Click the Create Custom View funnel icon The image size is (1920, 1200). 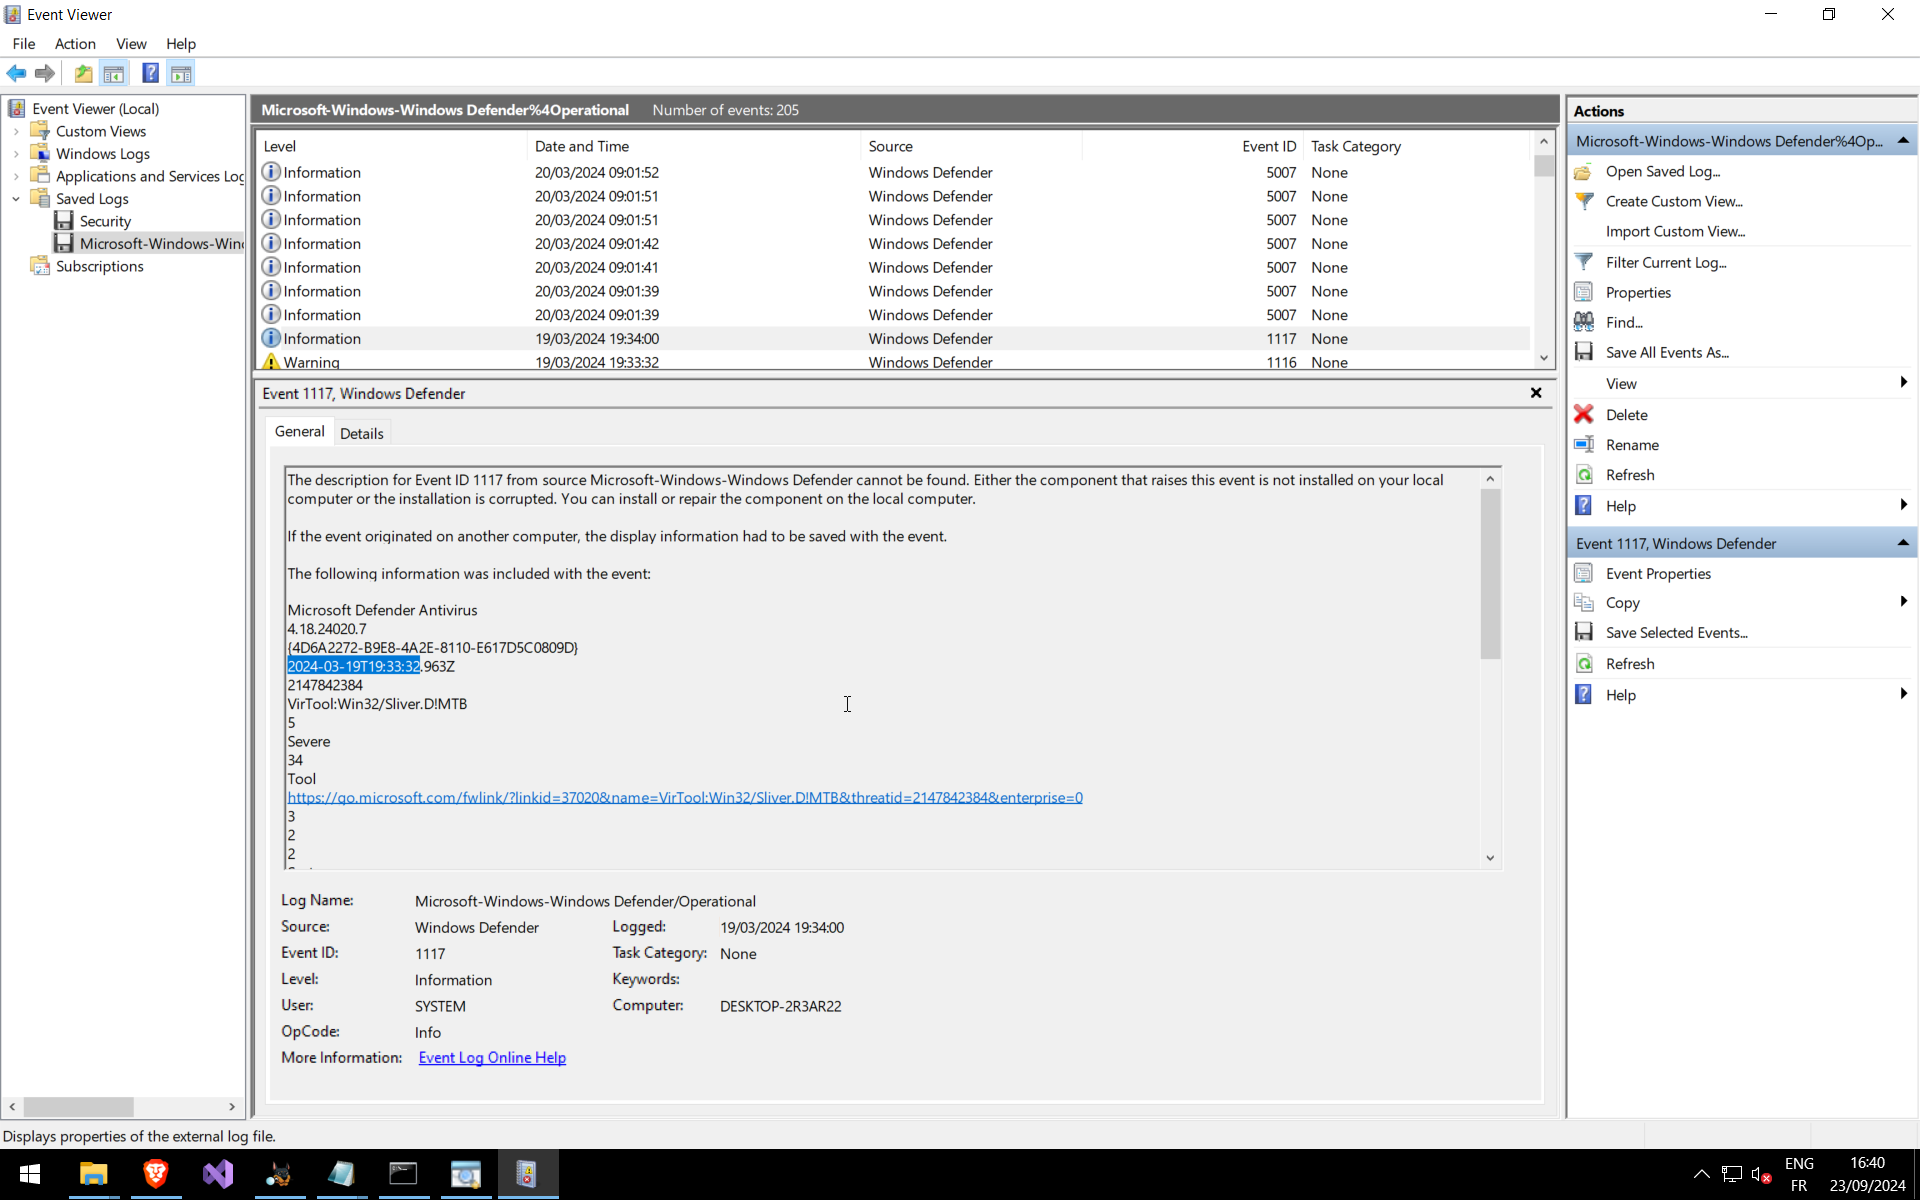point(1584,202)
